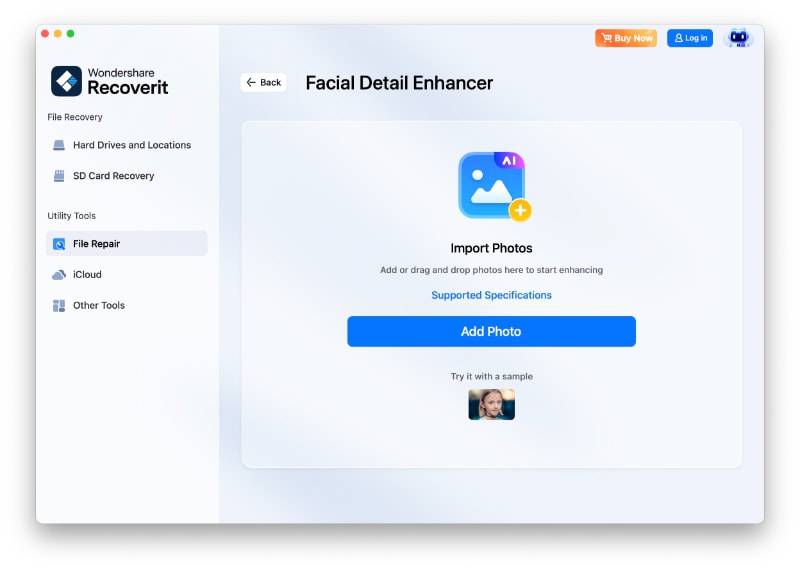
Task: Click the AI Import Photos image icon
Action: click(494, 186)
